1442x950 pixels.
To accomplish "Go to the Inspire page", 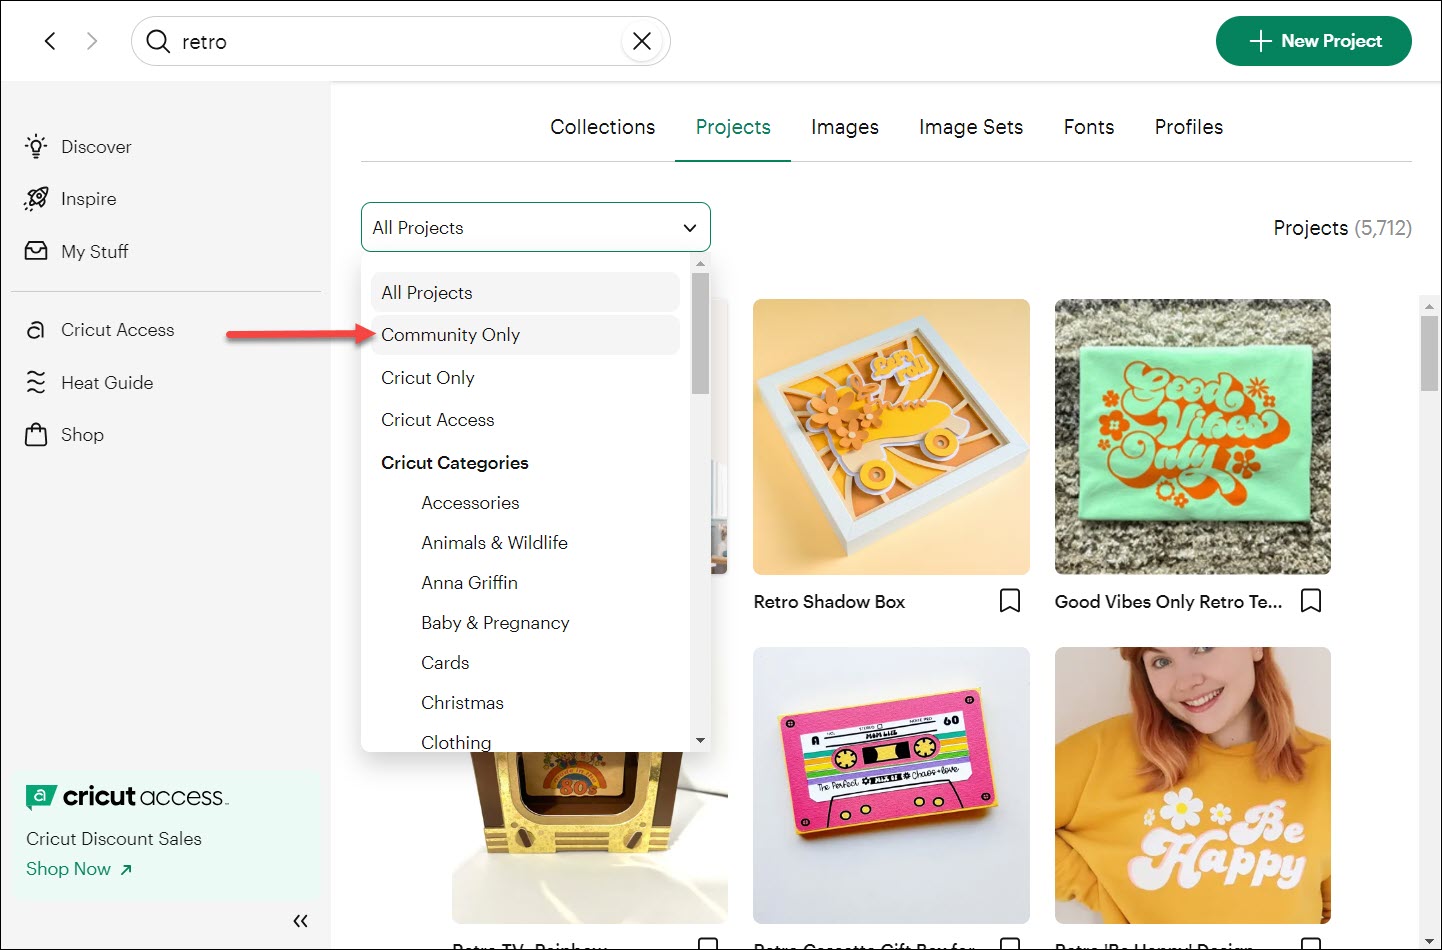I will click(x=88, y=199).
